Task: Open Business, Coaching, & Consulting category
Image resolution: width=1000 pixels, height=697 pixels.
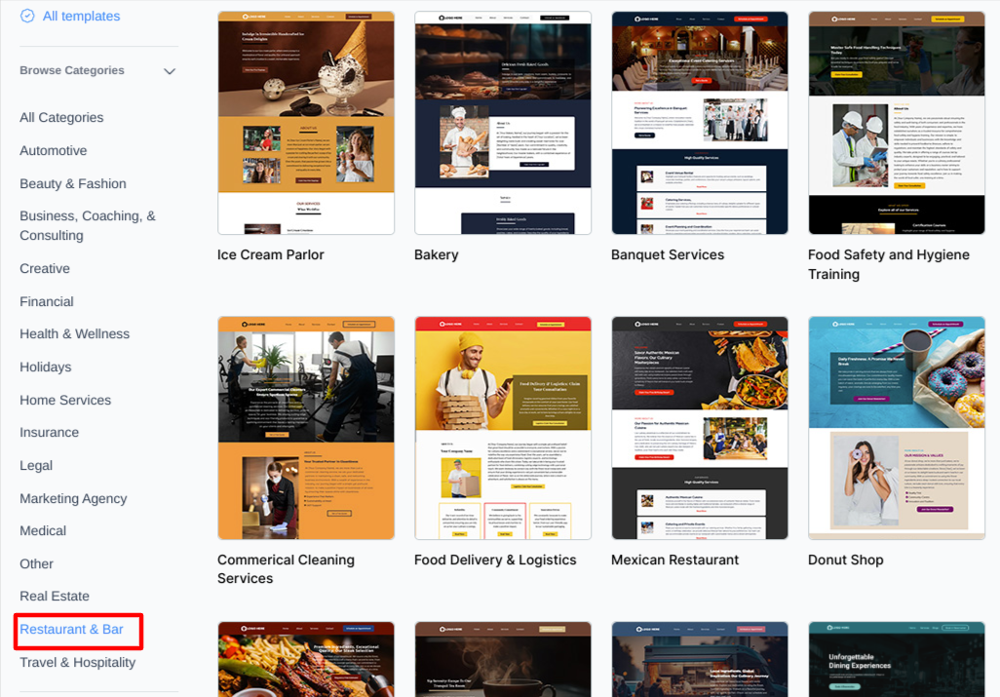Action: (x=87, y=226)
